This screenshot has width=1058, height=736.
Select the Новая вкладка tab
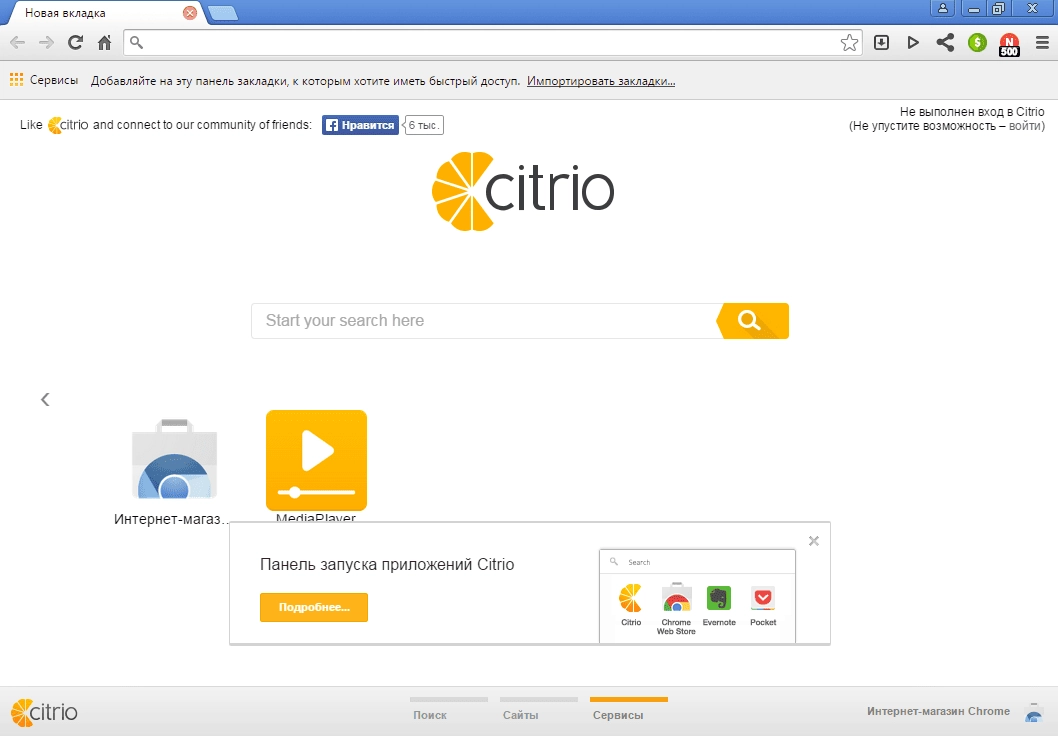click(x=101, y=13)
